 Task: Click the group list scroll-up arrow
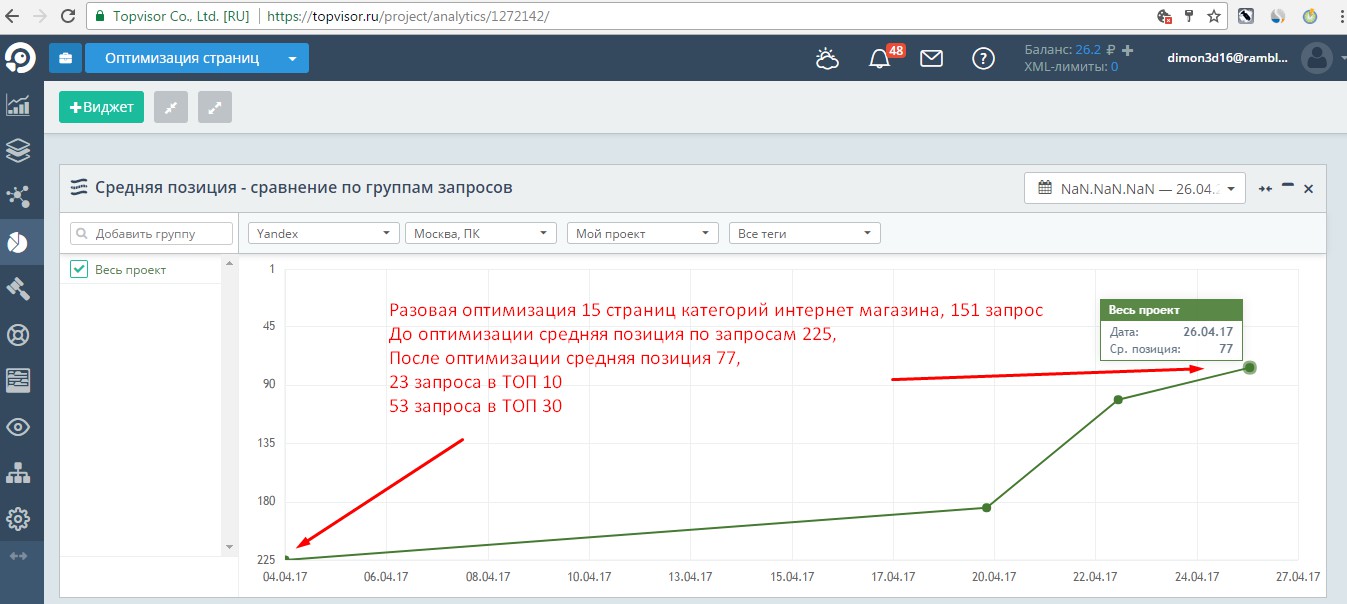(229, 264)
